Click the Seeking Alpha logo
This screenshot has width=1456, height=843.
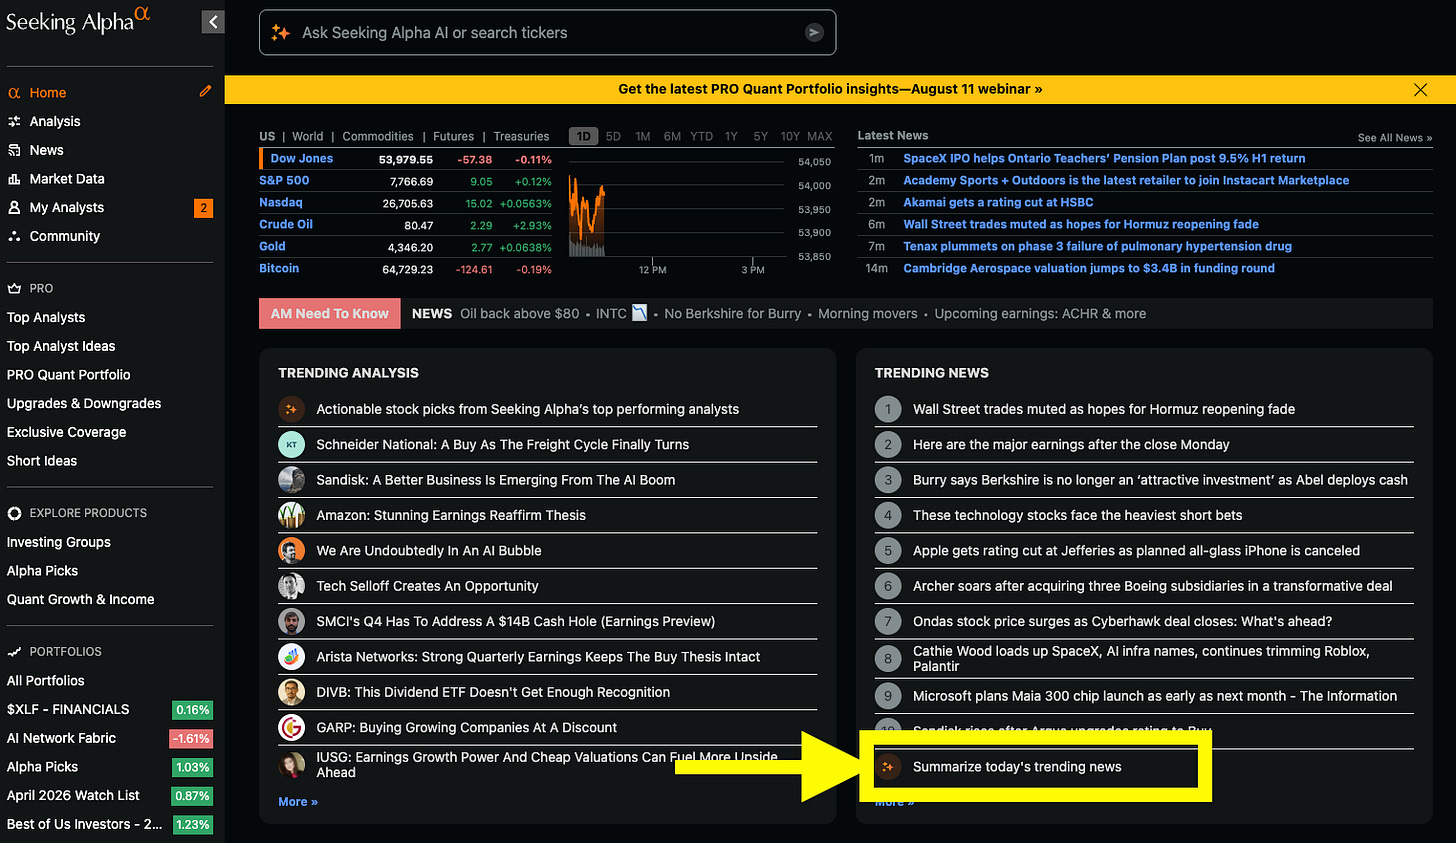pos(78,20)
